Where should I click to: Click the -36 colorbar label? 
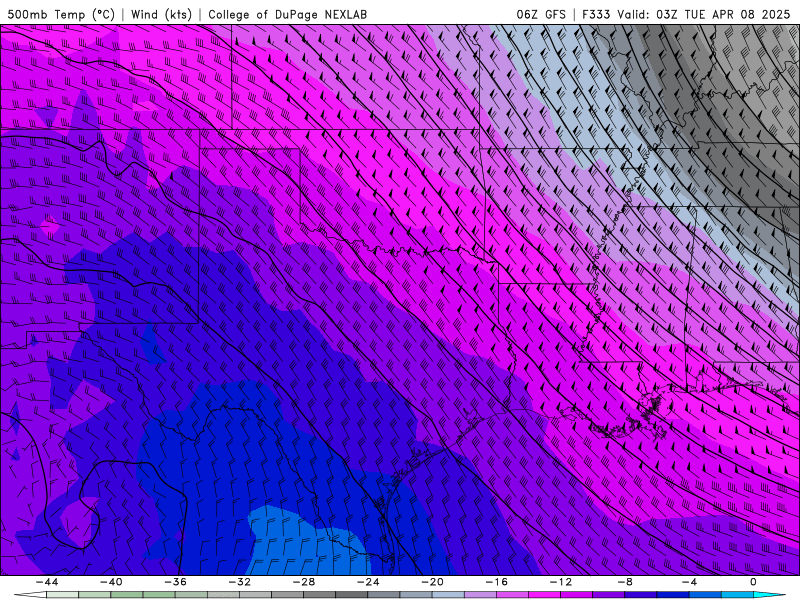click(176, 582)
